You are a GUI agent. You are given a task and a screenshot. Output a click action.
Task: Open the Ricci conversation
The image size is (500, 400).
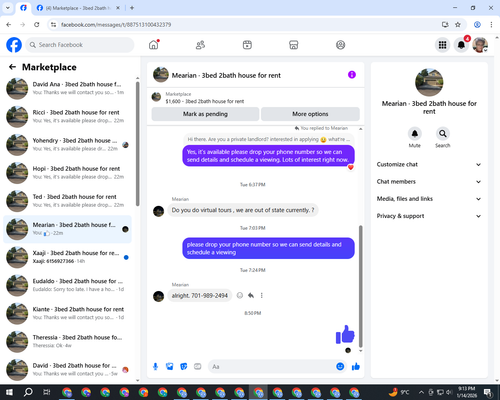[x=68, y=116]
